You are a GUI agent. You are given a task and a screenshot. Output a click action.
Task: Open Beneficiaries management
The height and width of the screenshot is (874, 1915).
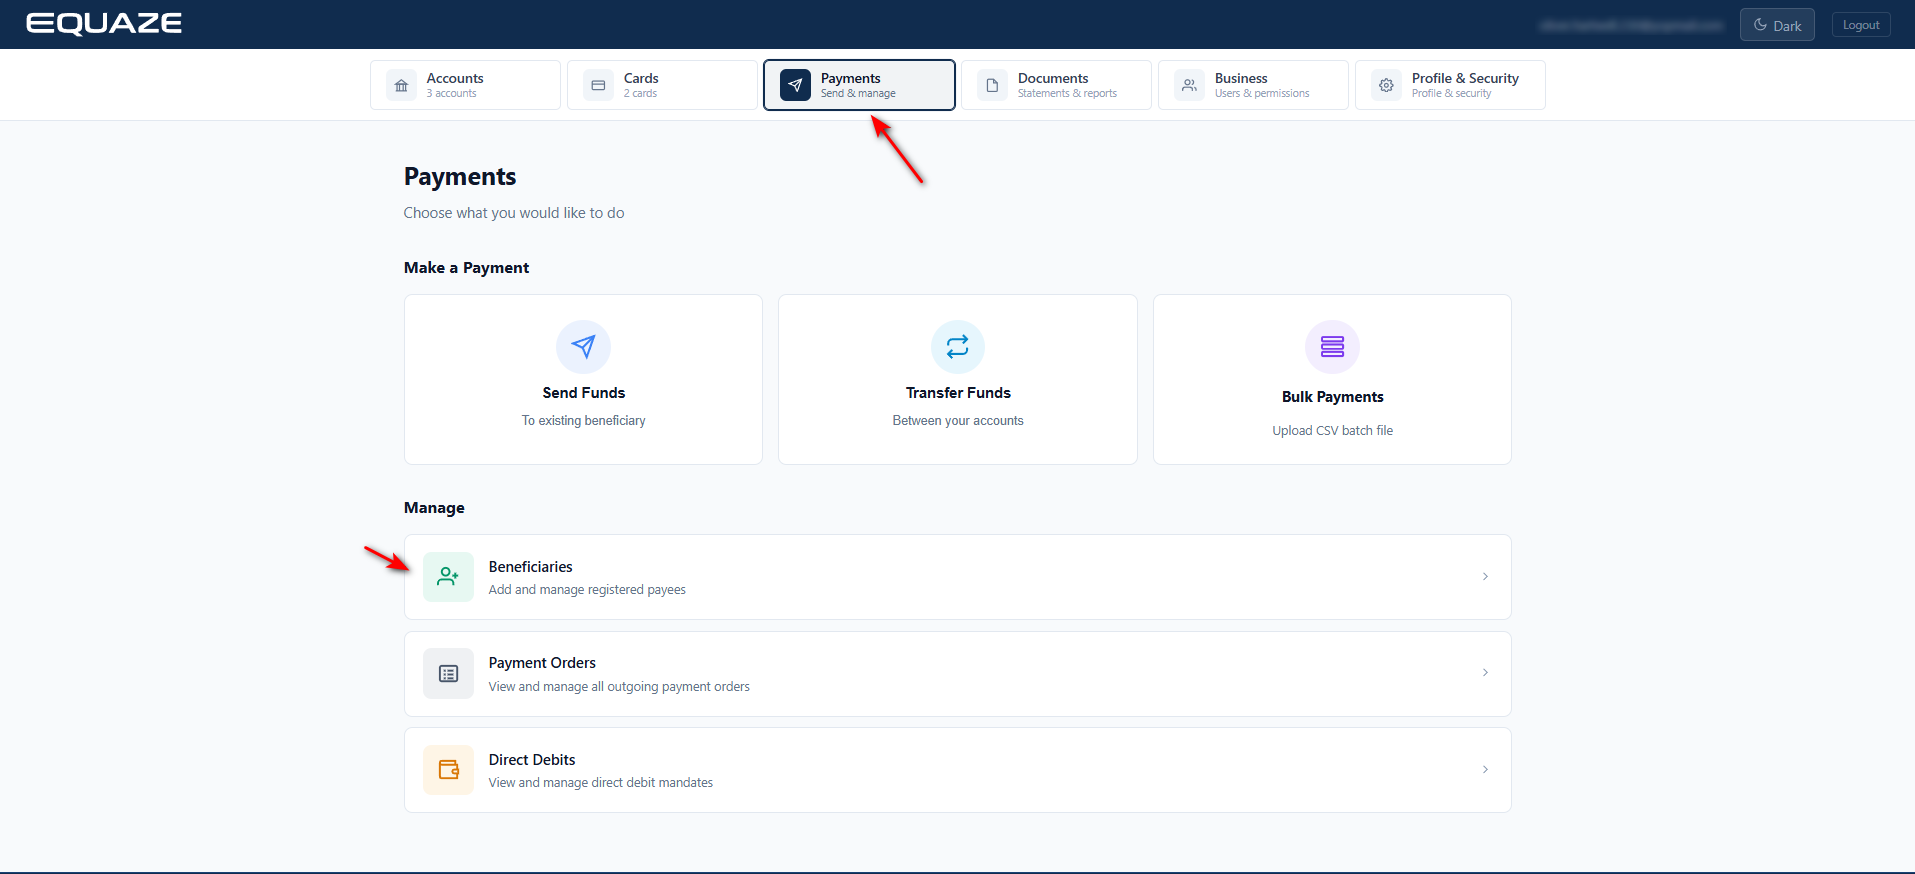[x=957, y=577]
